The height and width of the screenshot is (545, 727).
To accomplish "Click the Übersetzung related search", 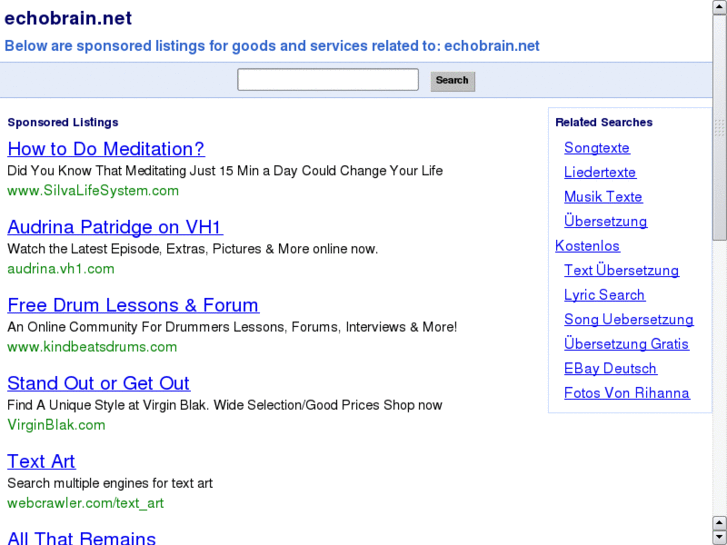I will pos(605,221).
